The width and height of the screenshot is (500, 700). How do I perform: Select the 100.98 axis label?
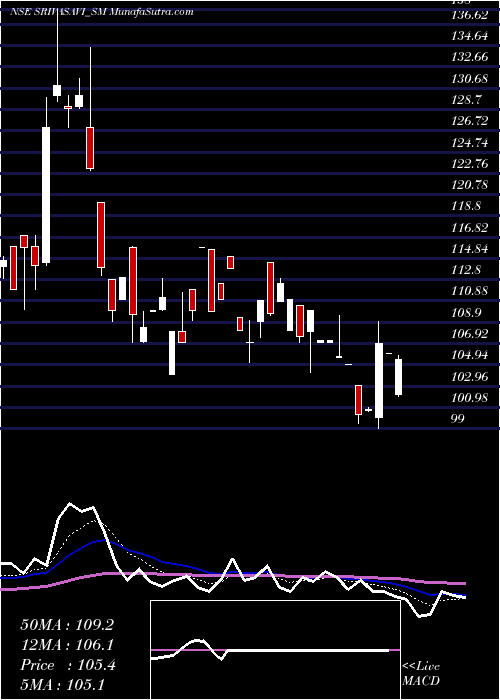coord(470,397)
